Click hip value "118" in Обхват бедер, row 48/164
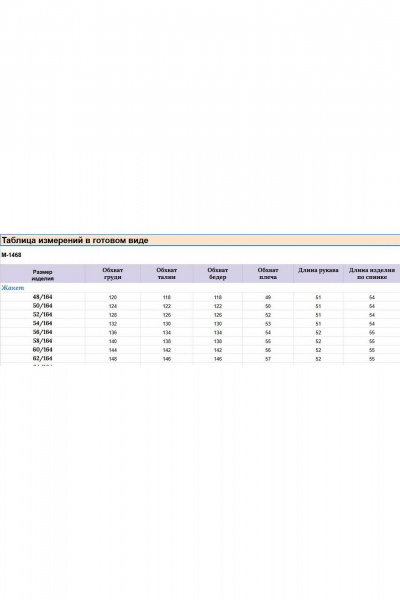The image size is (400, 600). click(x=218, y=297)
